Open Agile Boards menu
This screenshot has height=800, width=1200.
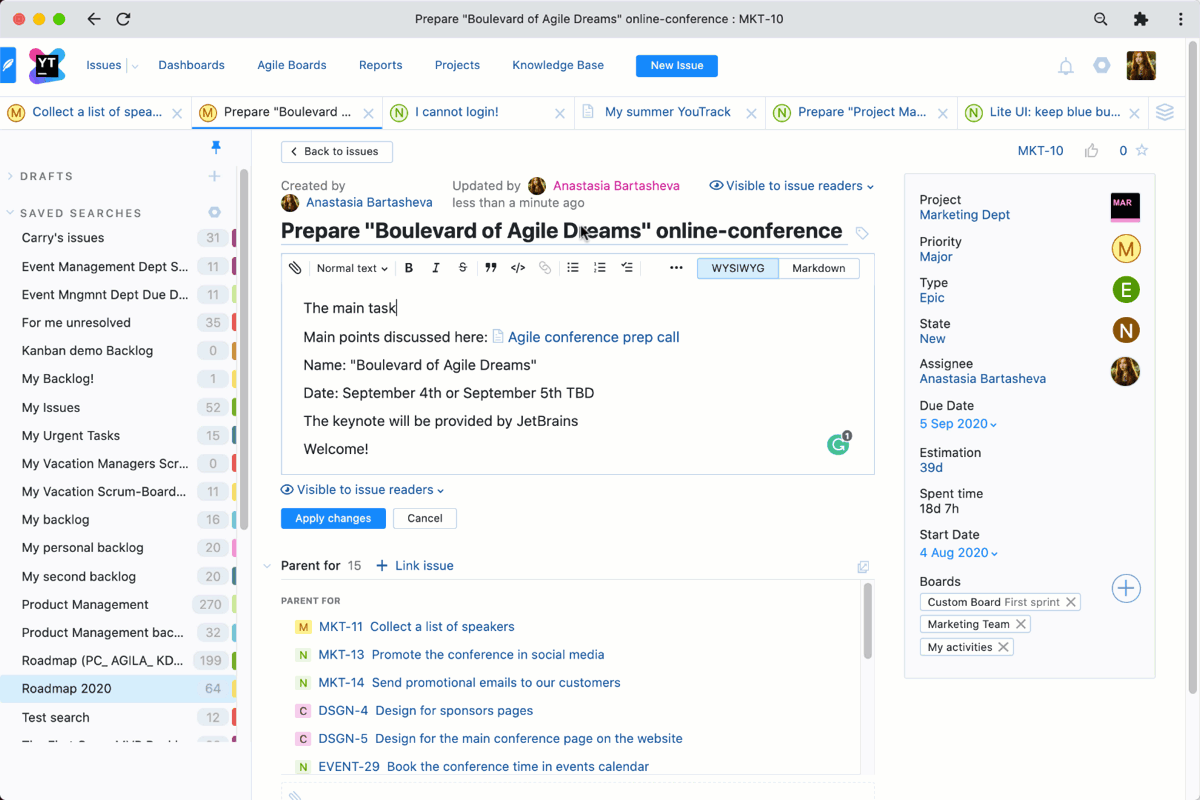(292, 66)
